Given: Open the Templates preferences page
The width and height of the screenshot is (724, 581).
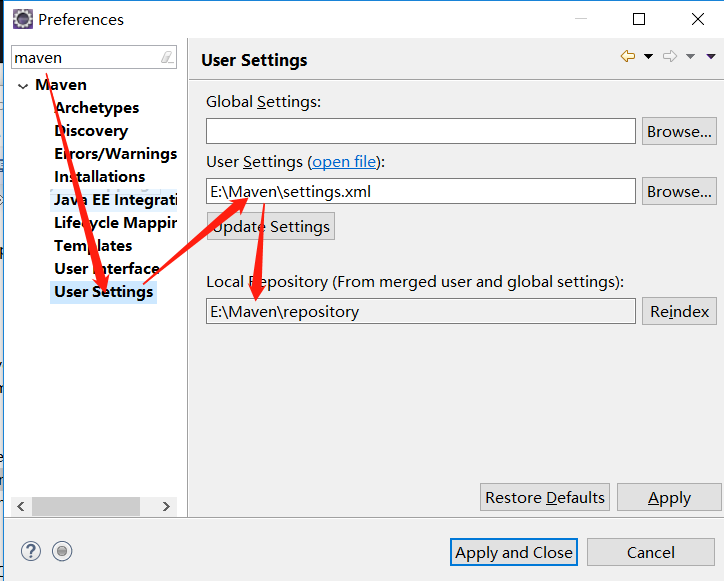Looking at the screenshot, I should (x=93, y=246).
